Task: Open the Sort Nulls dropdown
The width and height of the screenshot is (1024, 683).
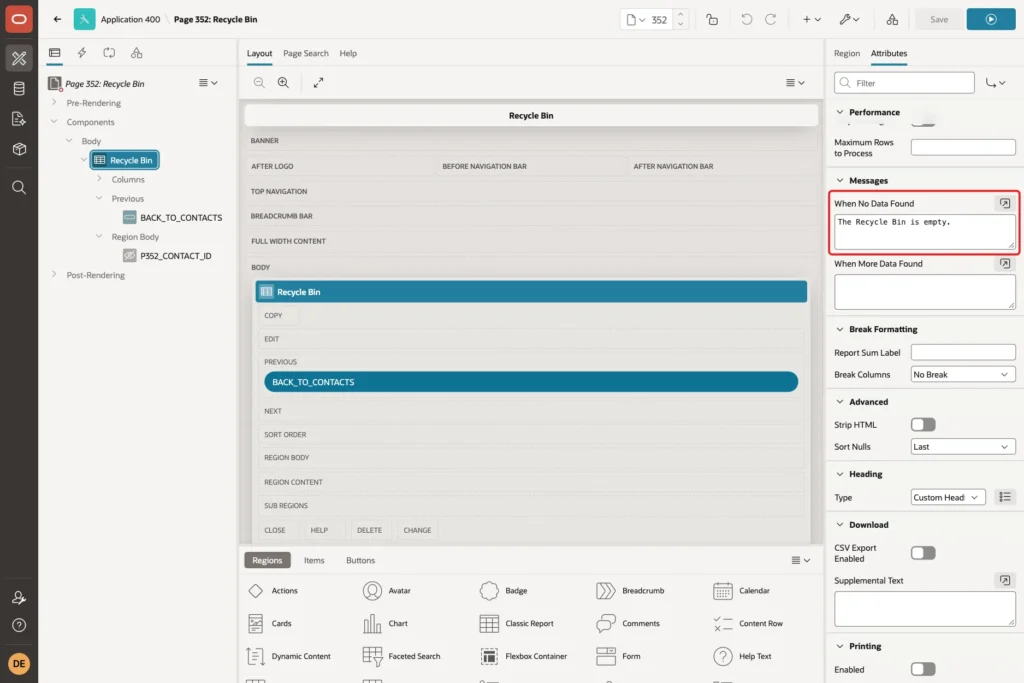Action: (x=963, y=447)
